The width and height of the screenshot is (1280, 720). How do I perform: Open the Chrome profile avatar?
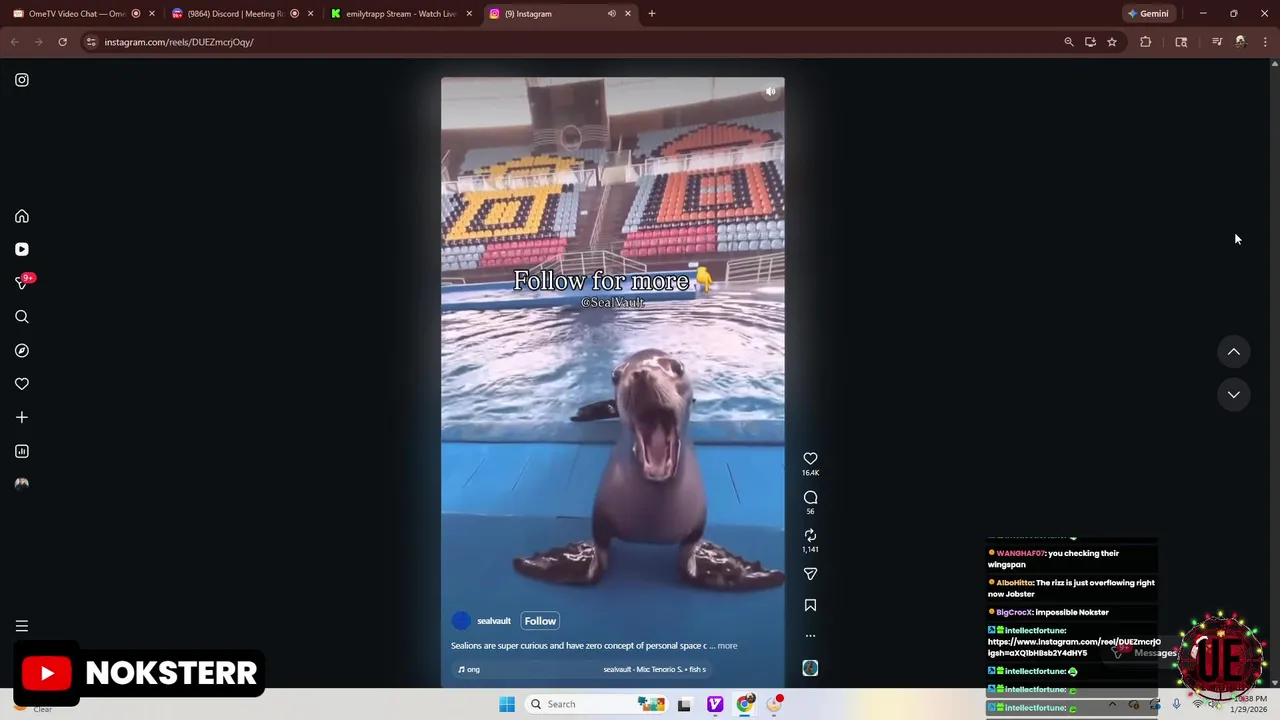1241,42
